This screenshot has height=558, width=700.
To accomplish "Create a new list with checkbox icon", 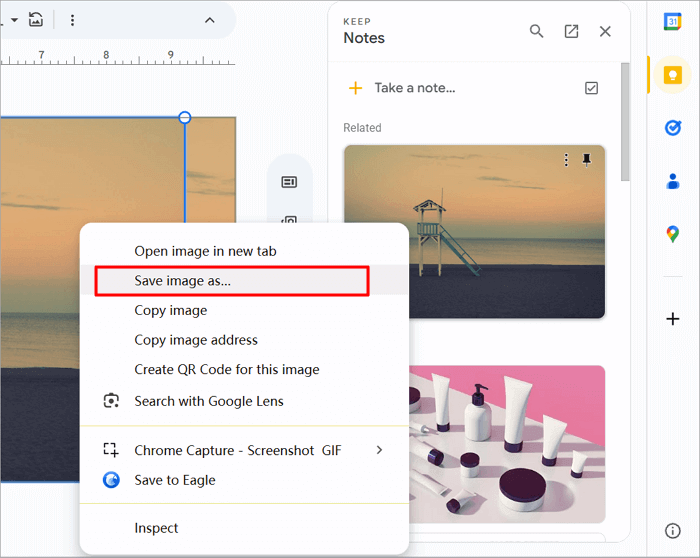I will point(591,88).
